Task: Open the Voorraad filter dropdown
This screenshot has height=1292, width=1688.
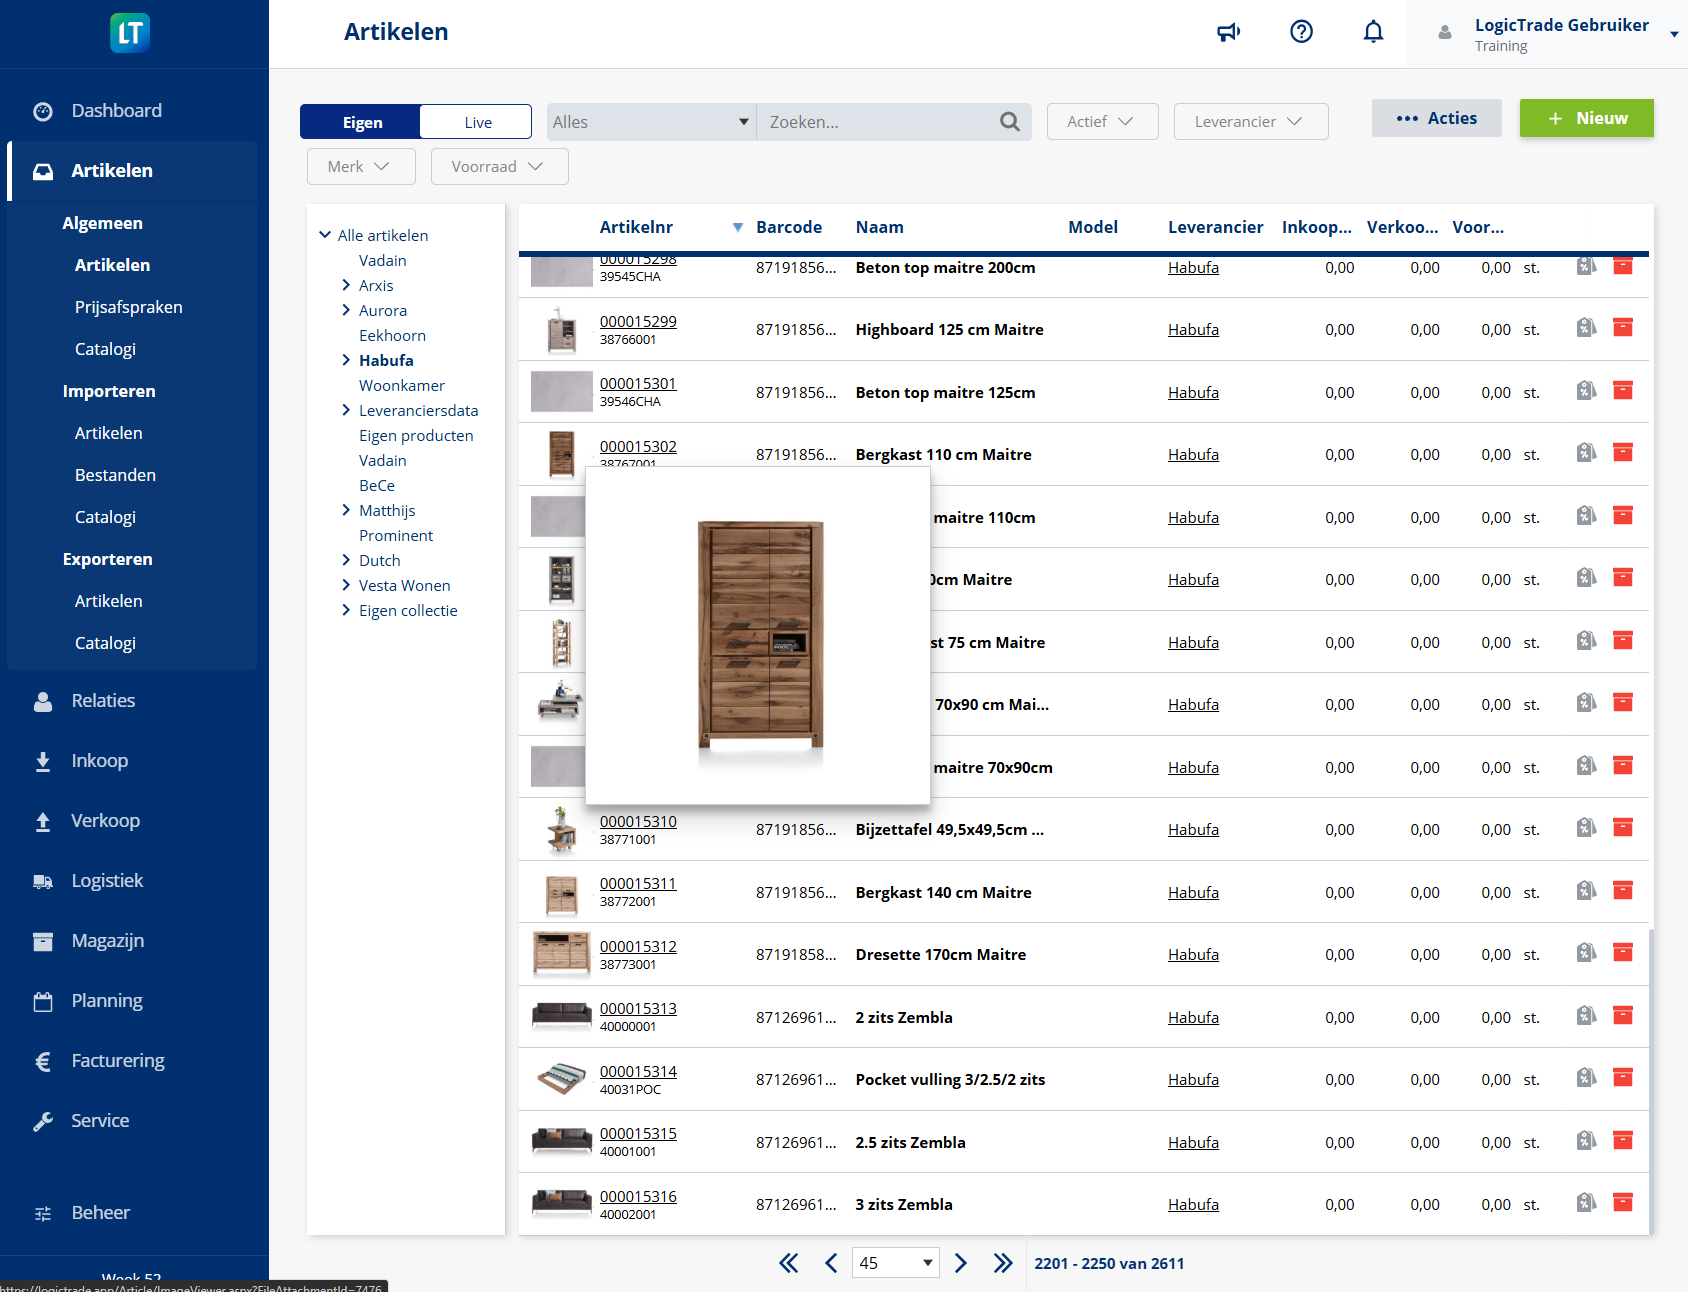Action: [498, 166]
